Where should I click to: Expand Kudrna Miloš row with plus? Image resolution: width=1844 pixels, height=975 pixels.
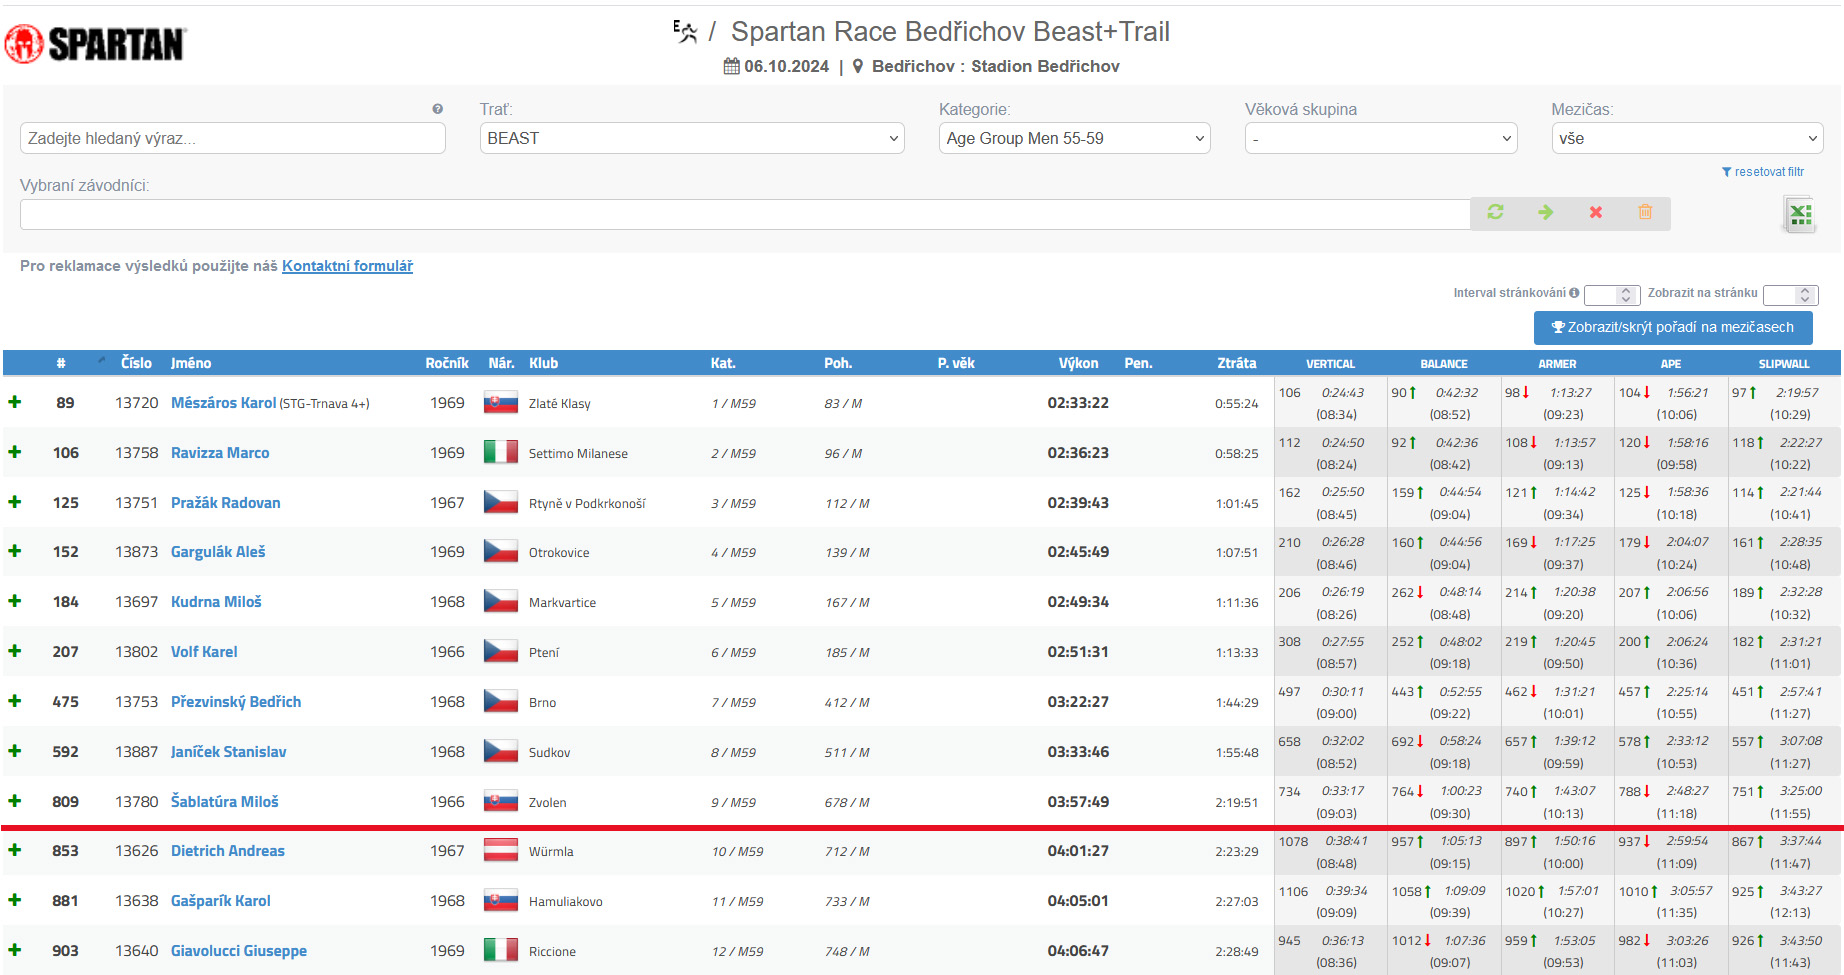point(15,601)
